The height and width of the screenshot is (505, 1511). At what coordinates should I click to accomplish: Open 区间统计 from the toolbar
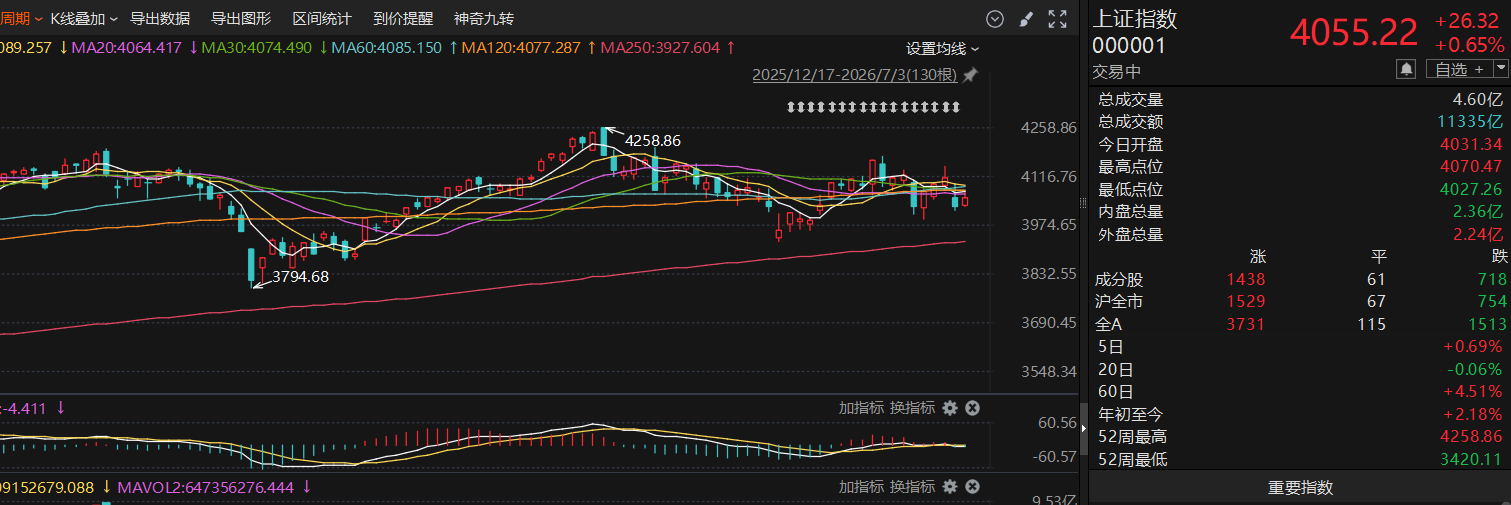coord(322,19)
